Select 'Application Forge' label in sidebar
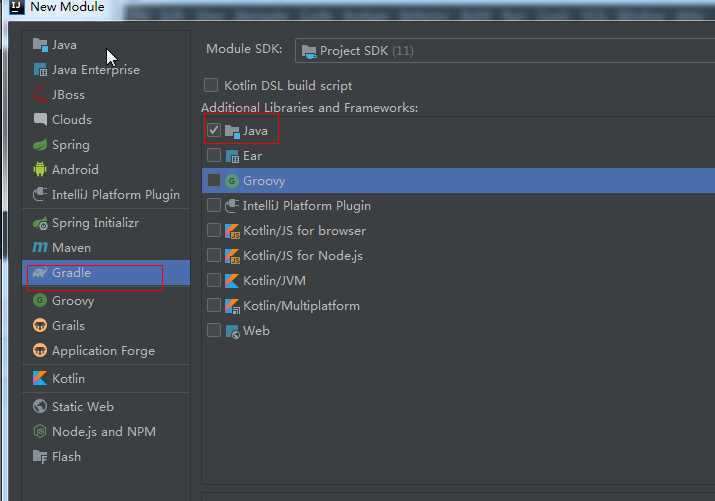 click(104, 351)
